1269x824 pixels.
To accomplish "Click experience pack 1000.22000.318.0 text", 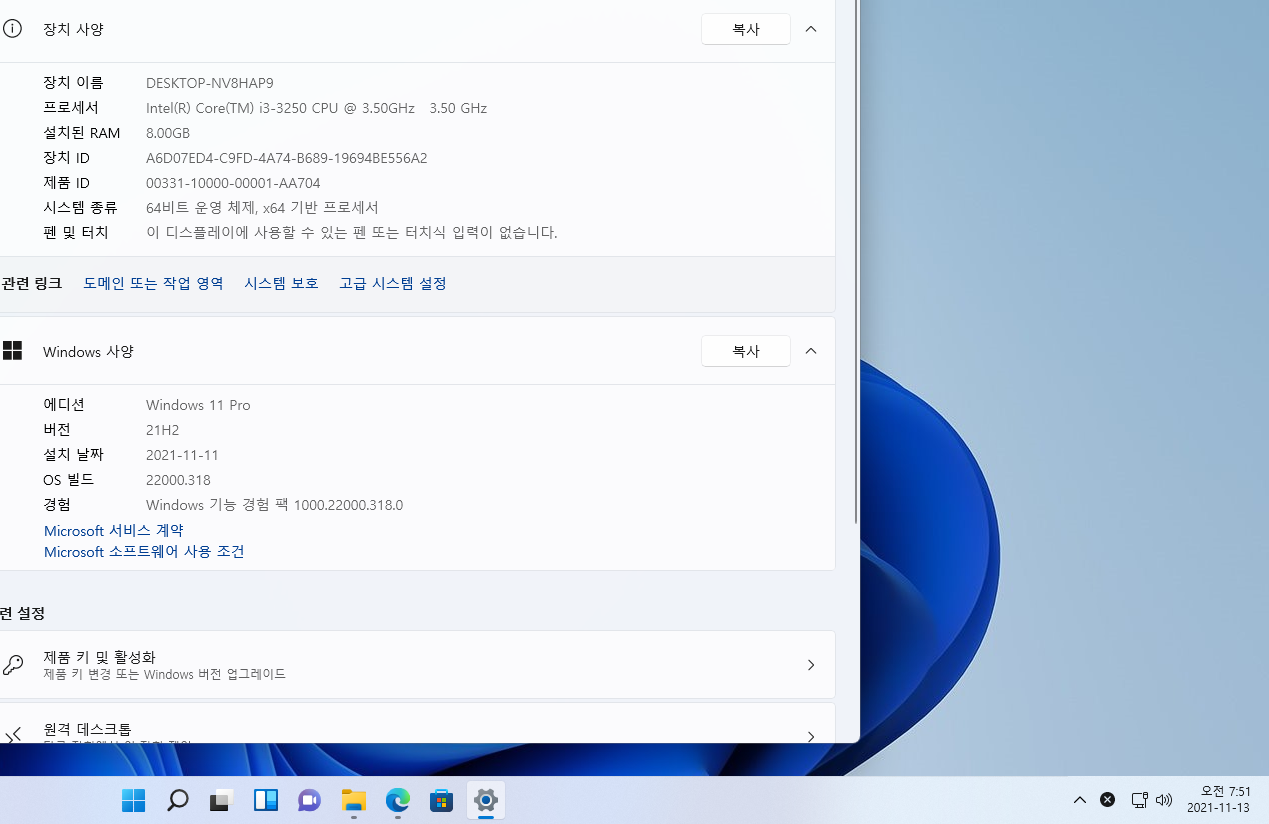I will pyautogui.click(x=275, y=505).
